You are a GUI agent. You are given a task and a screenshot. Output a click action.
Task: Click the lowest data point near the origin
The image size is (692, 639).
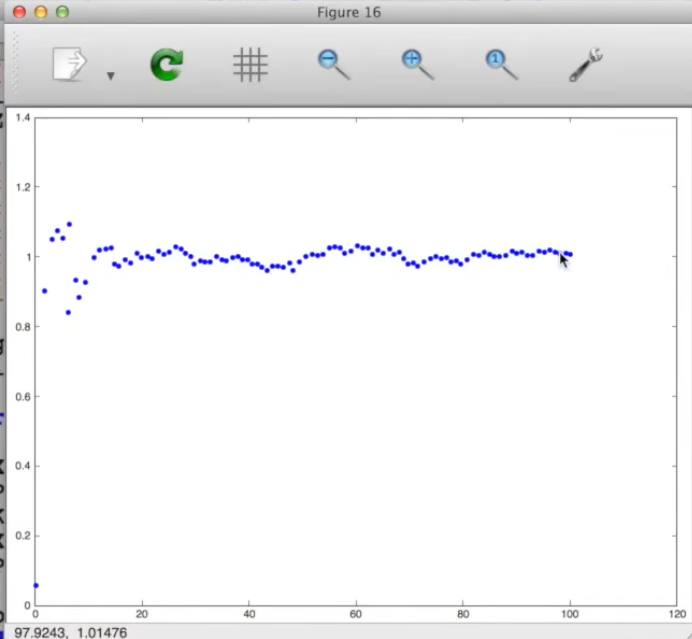tap(36, 586)
